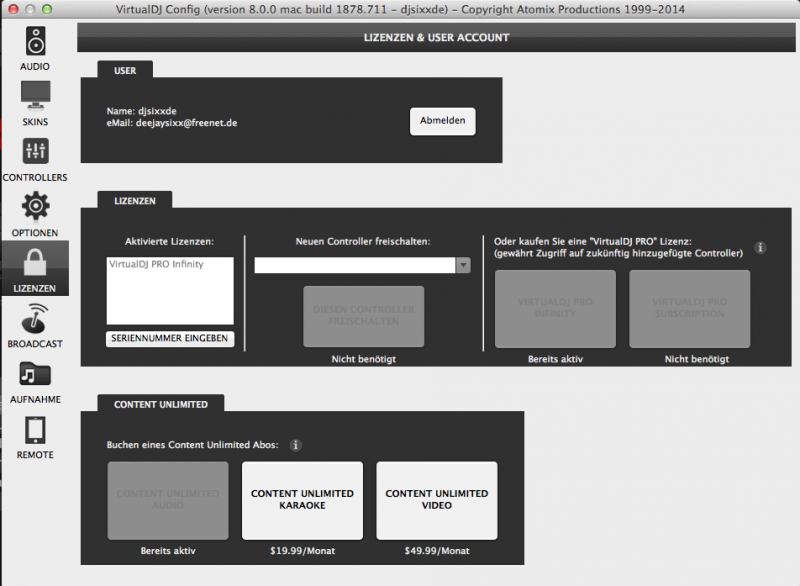The height and width of the screenshot is (586, 800).
Task: Click the AUDIO sidebar label
Action: (x=35, y=66)
